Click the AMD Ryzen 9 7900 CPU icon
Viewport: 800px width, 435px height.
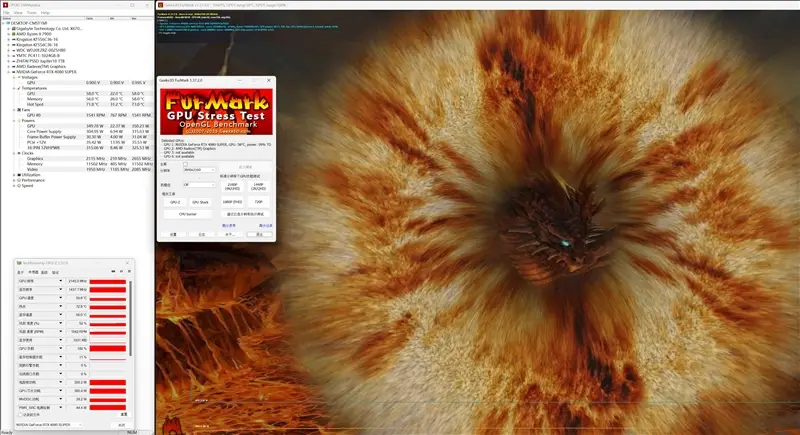(13, 34)
